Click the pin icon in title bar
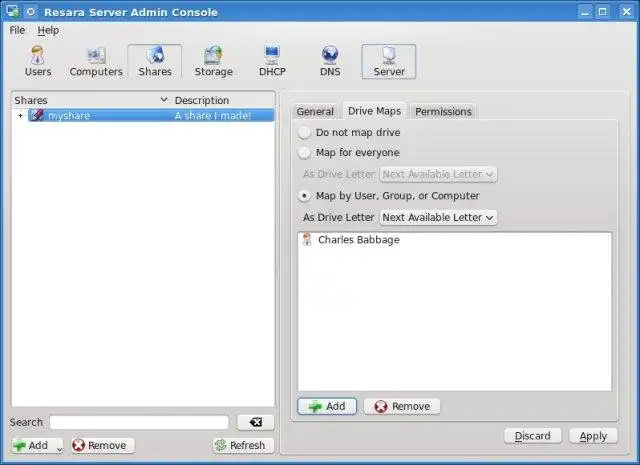640x465 pixels. click(x=31, y=11)
